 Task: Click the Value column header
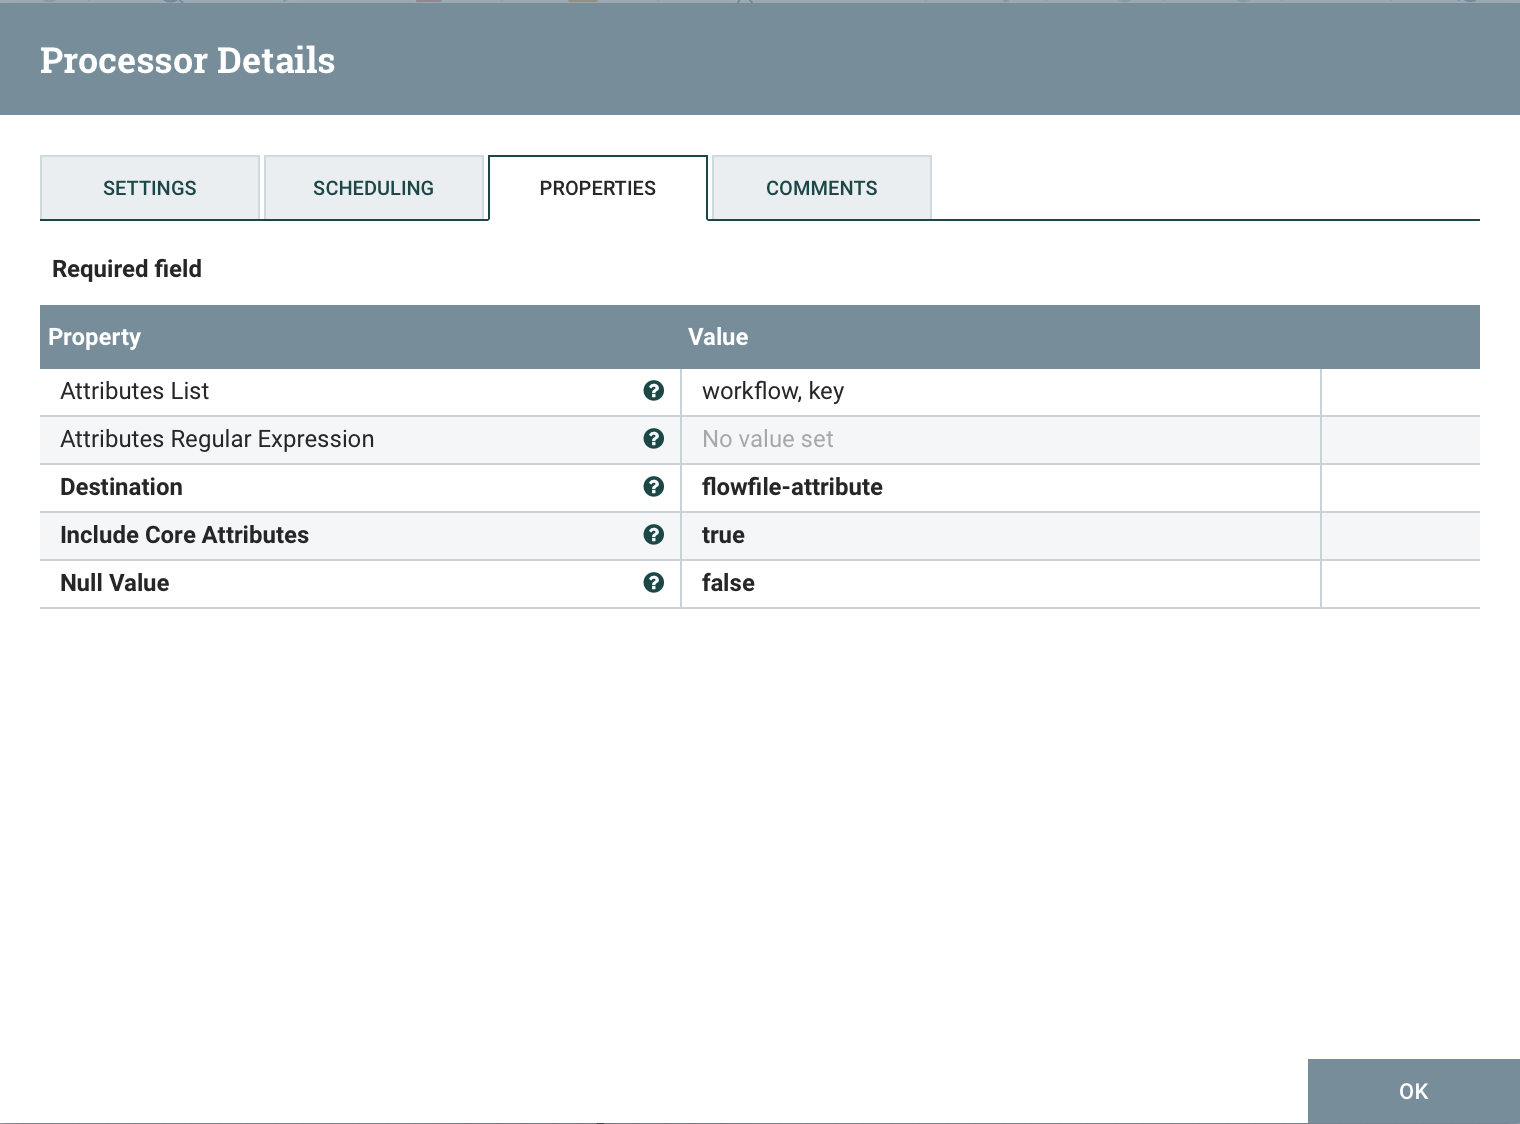[718, 337]
